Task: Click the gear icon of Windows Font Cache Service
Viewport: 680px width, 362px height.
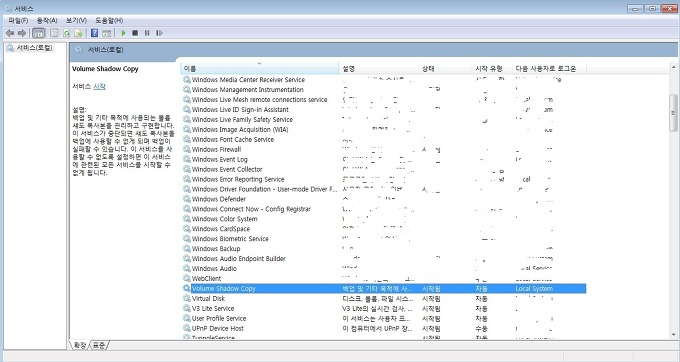Action: click(186, 139)
